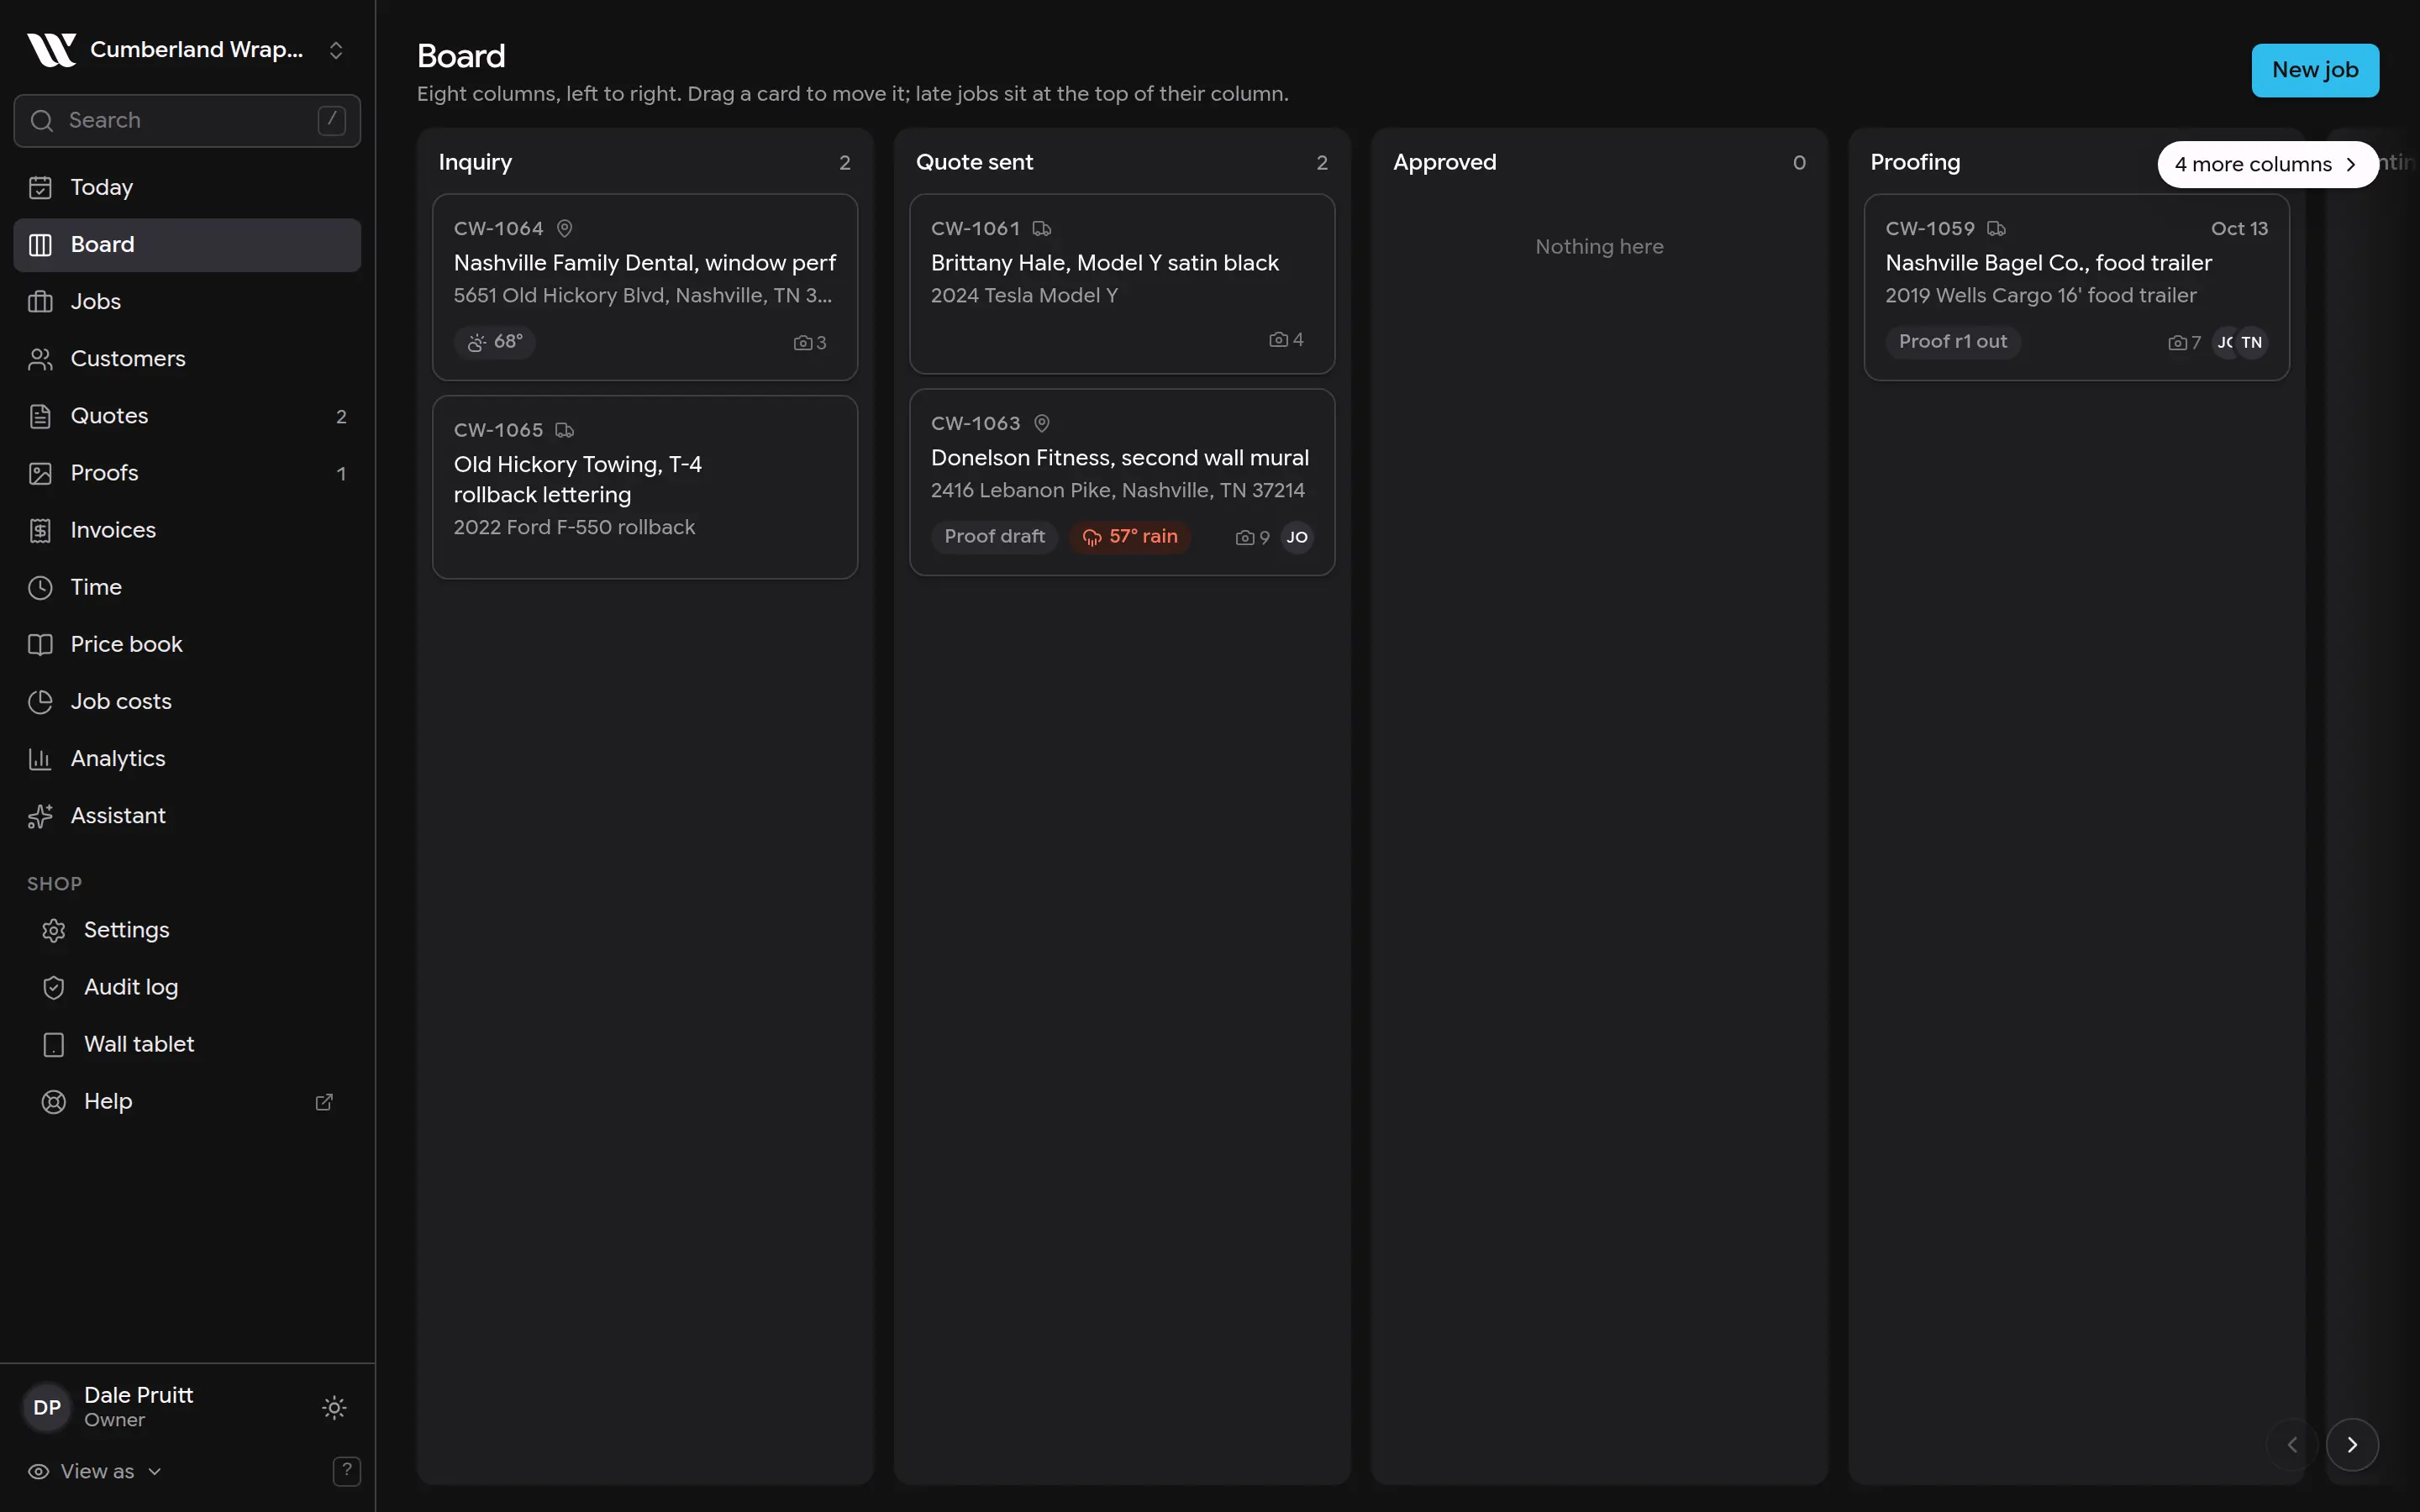Click the 57° rain weather badge
2420x1512 pixels.
click(1130, 537)
